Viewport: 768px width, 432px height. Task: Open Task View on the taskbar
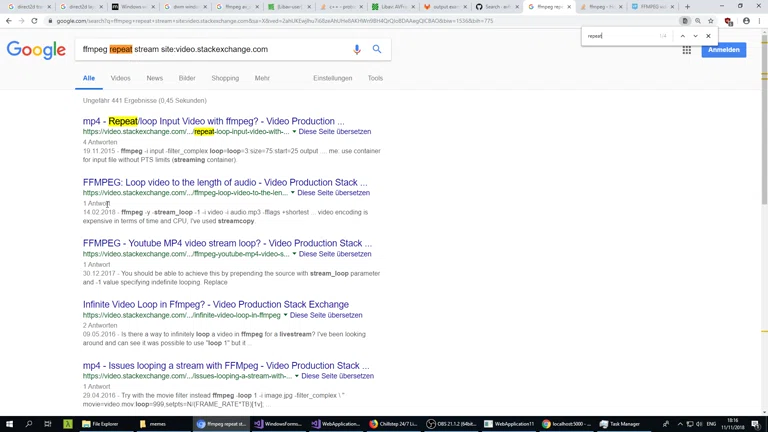coord(48,424)
